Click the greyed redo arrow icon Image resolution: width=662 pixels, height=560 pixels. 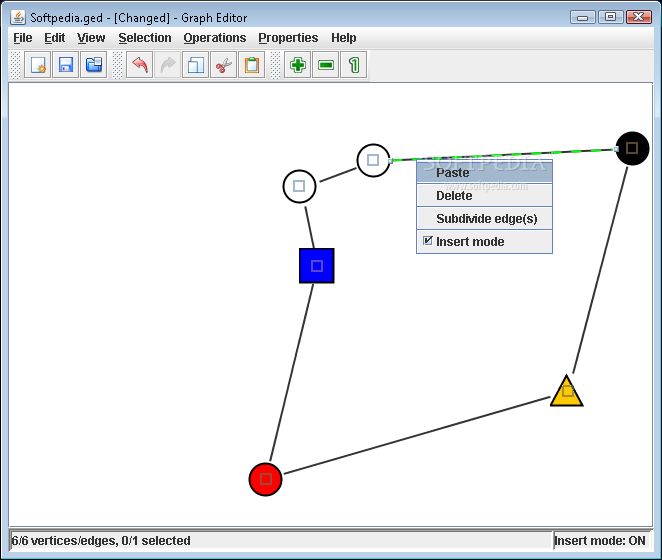168,65
